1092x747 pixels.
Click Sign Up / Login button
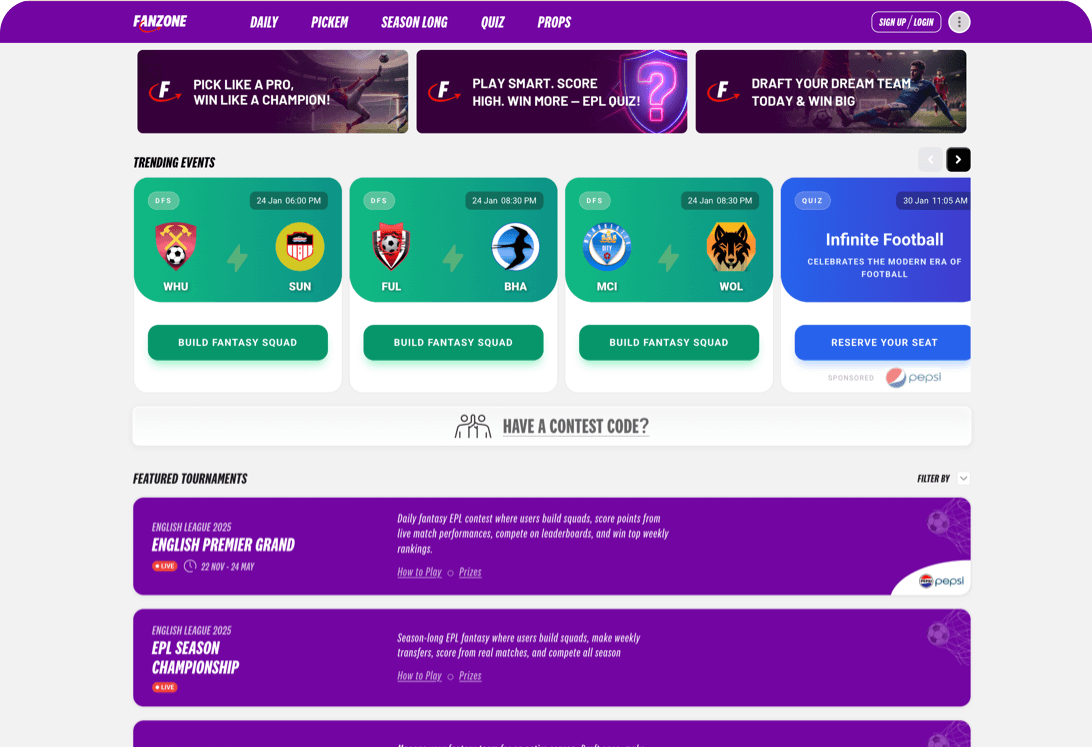[x=905, y=22]
